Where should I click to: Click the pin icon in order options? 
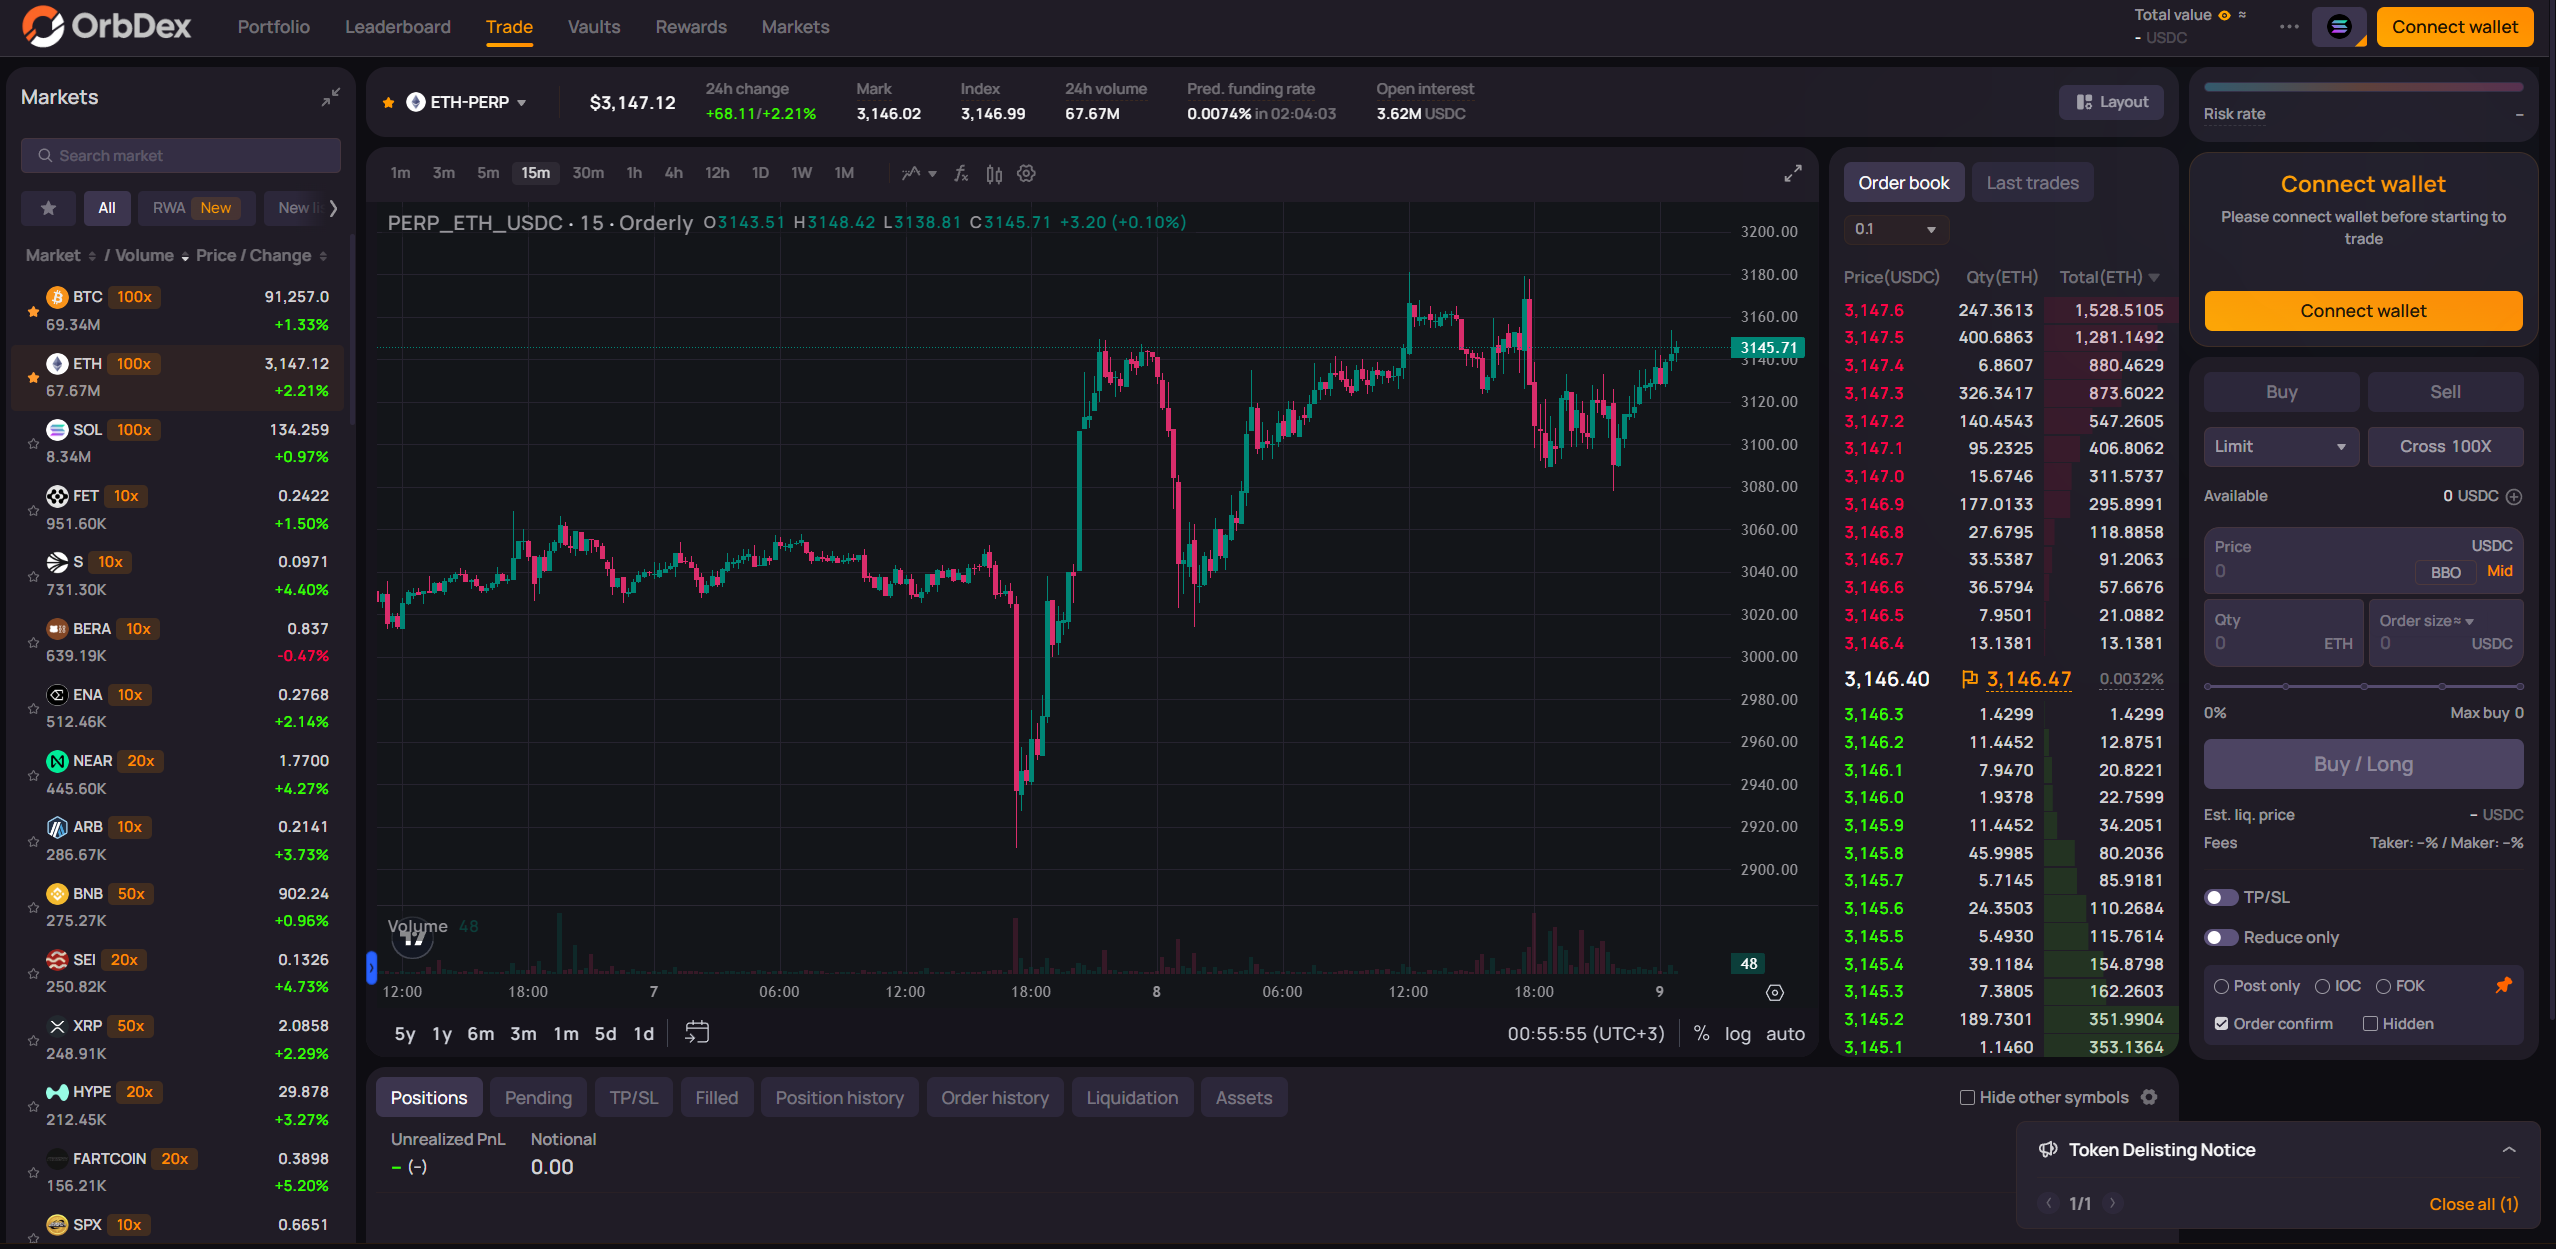pyautogui.click(x=2503, y=985)
